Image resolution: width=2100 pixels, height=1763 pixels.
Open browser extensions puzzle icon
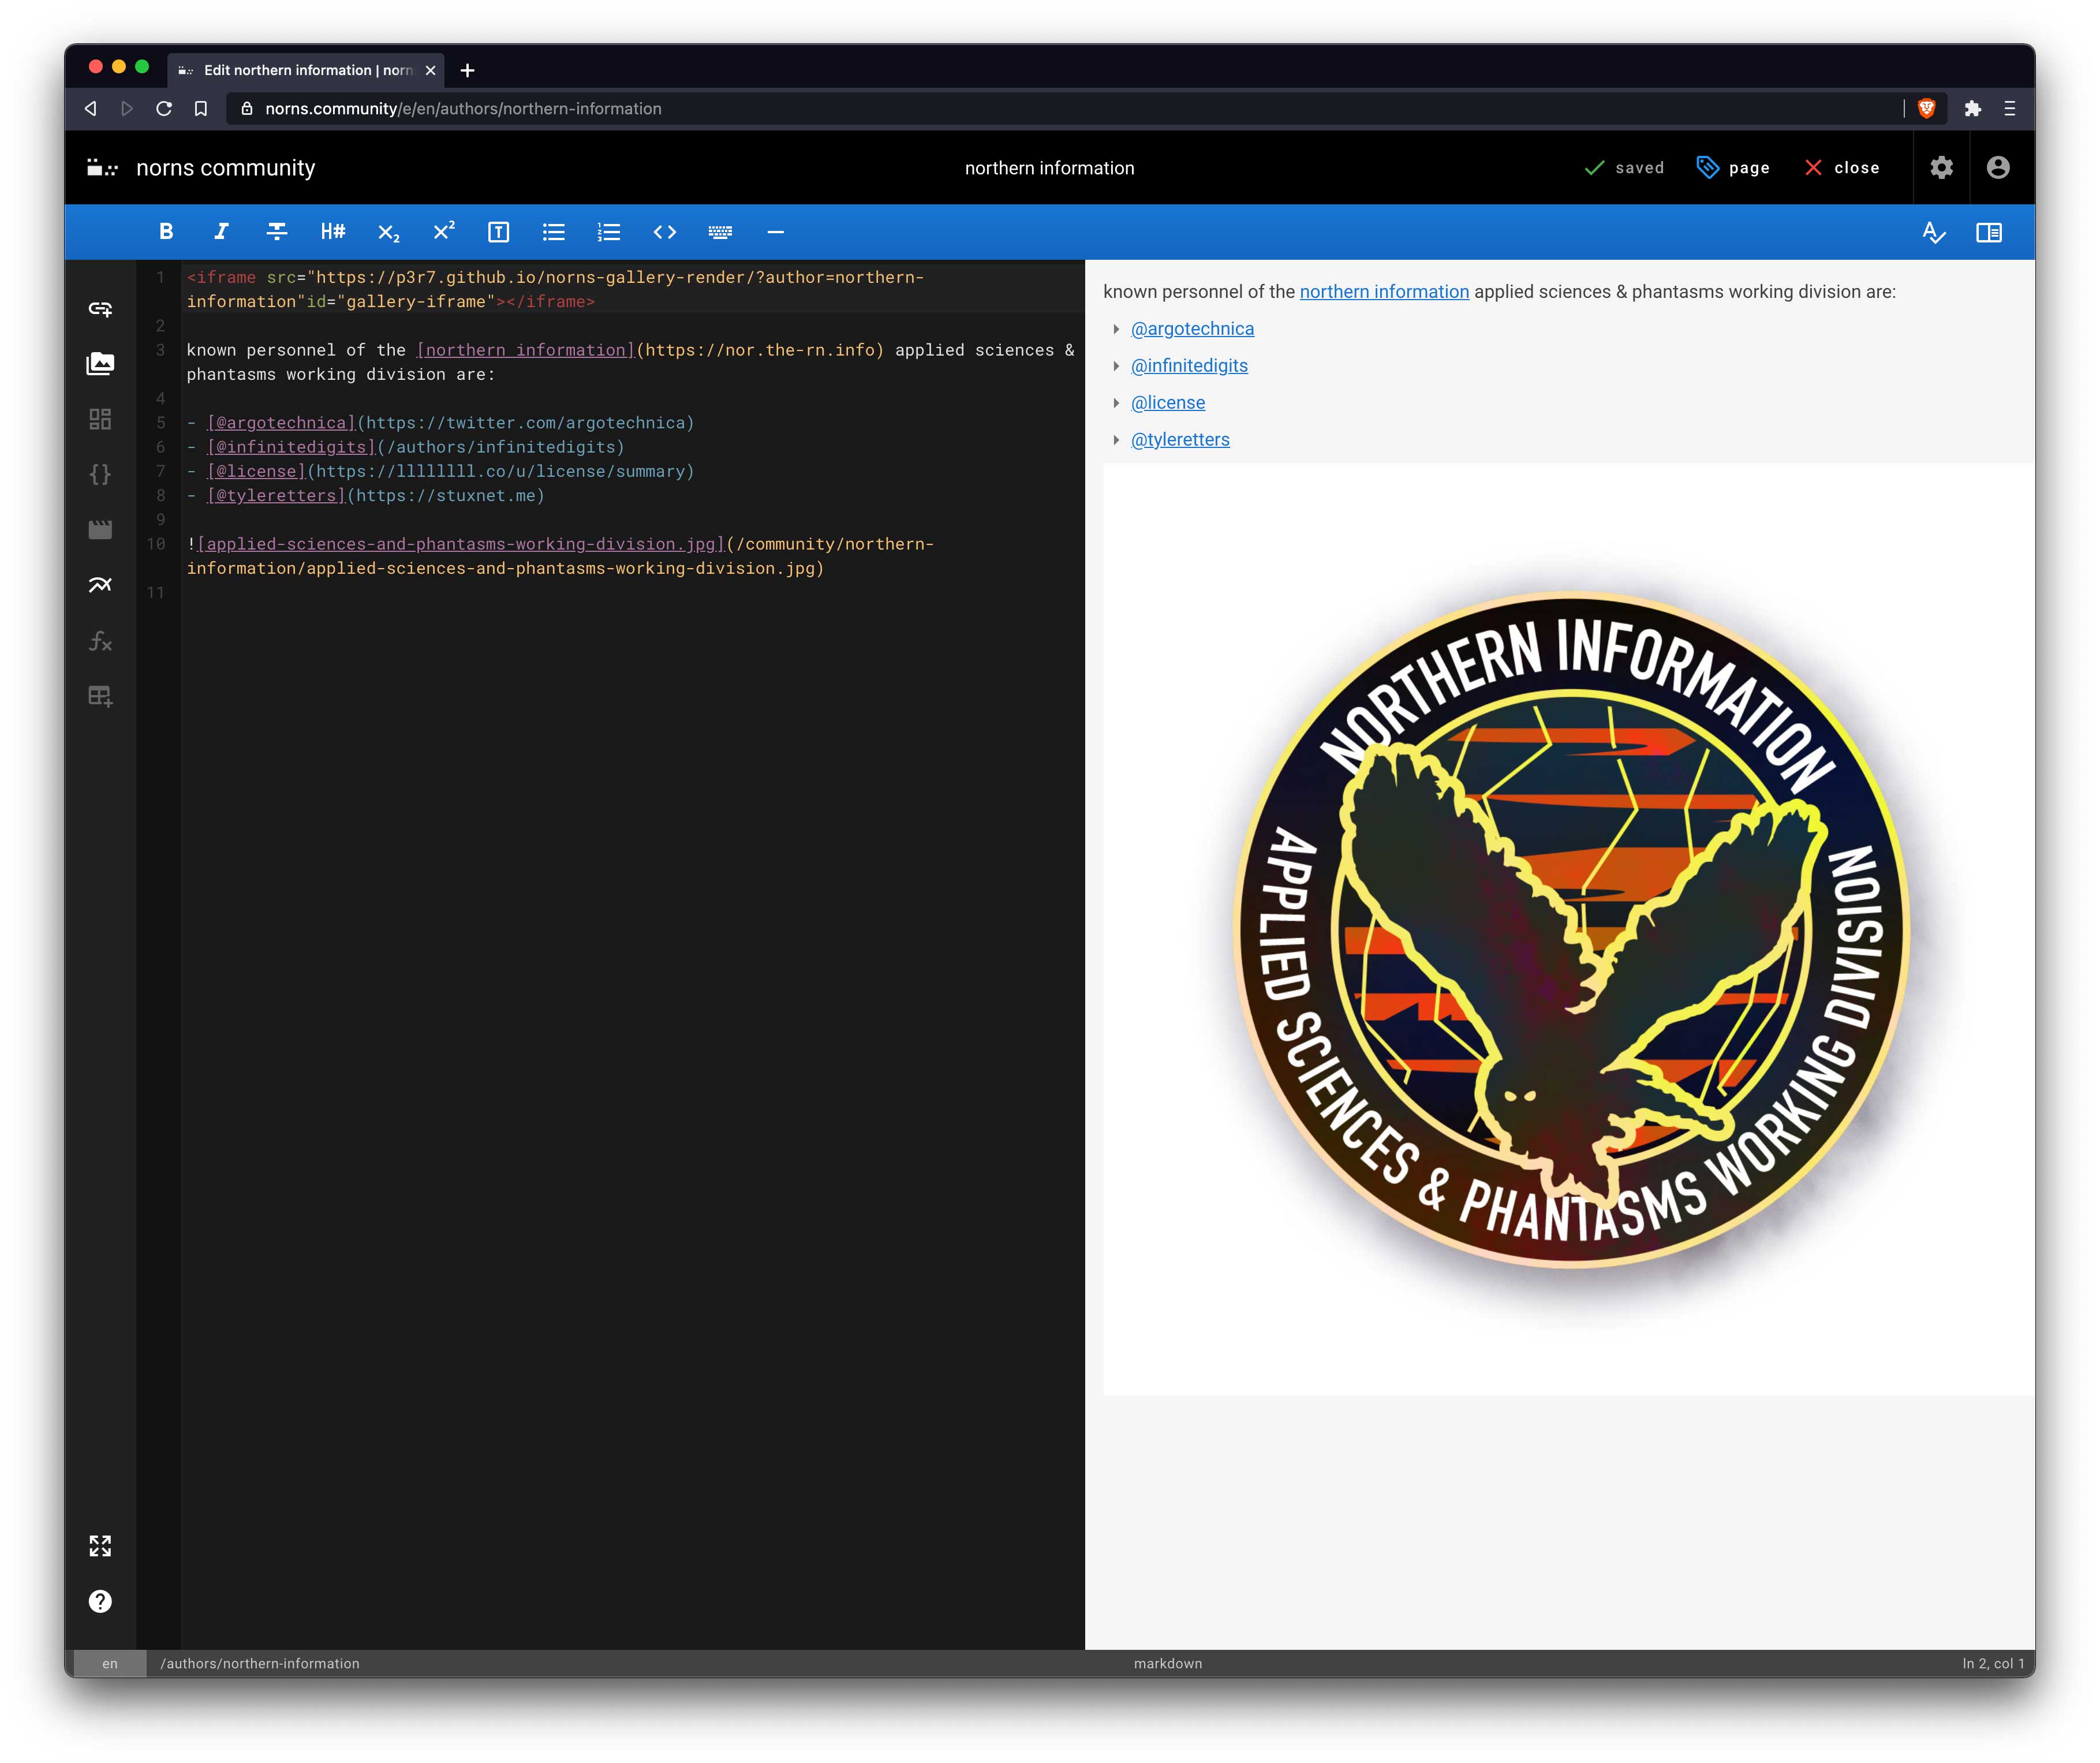1972,109
